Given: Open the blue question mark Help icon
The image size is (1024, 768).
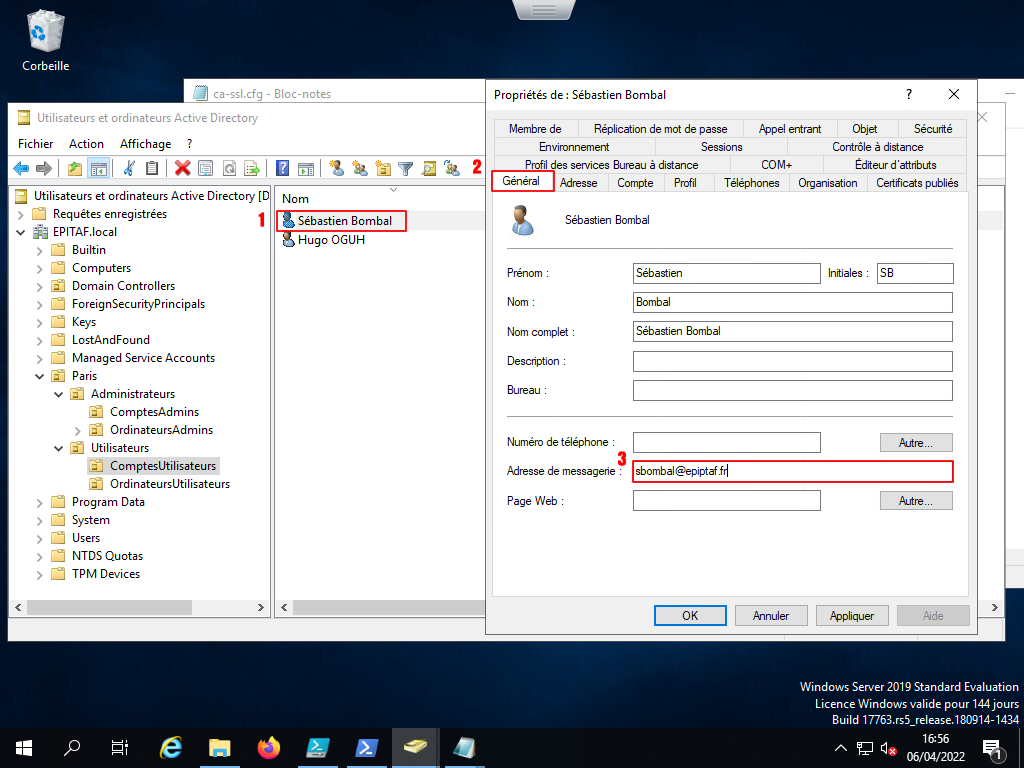Looking at the screenshot, I should pos(283,168).
